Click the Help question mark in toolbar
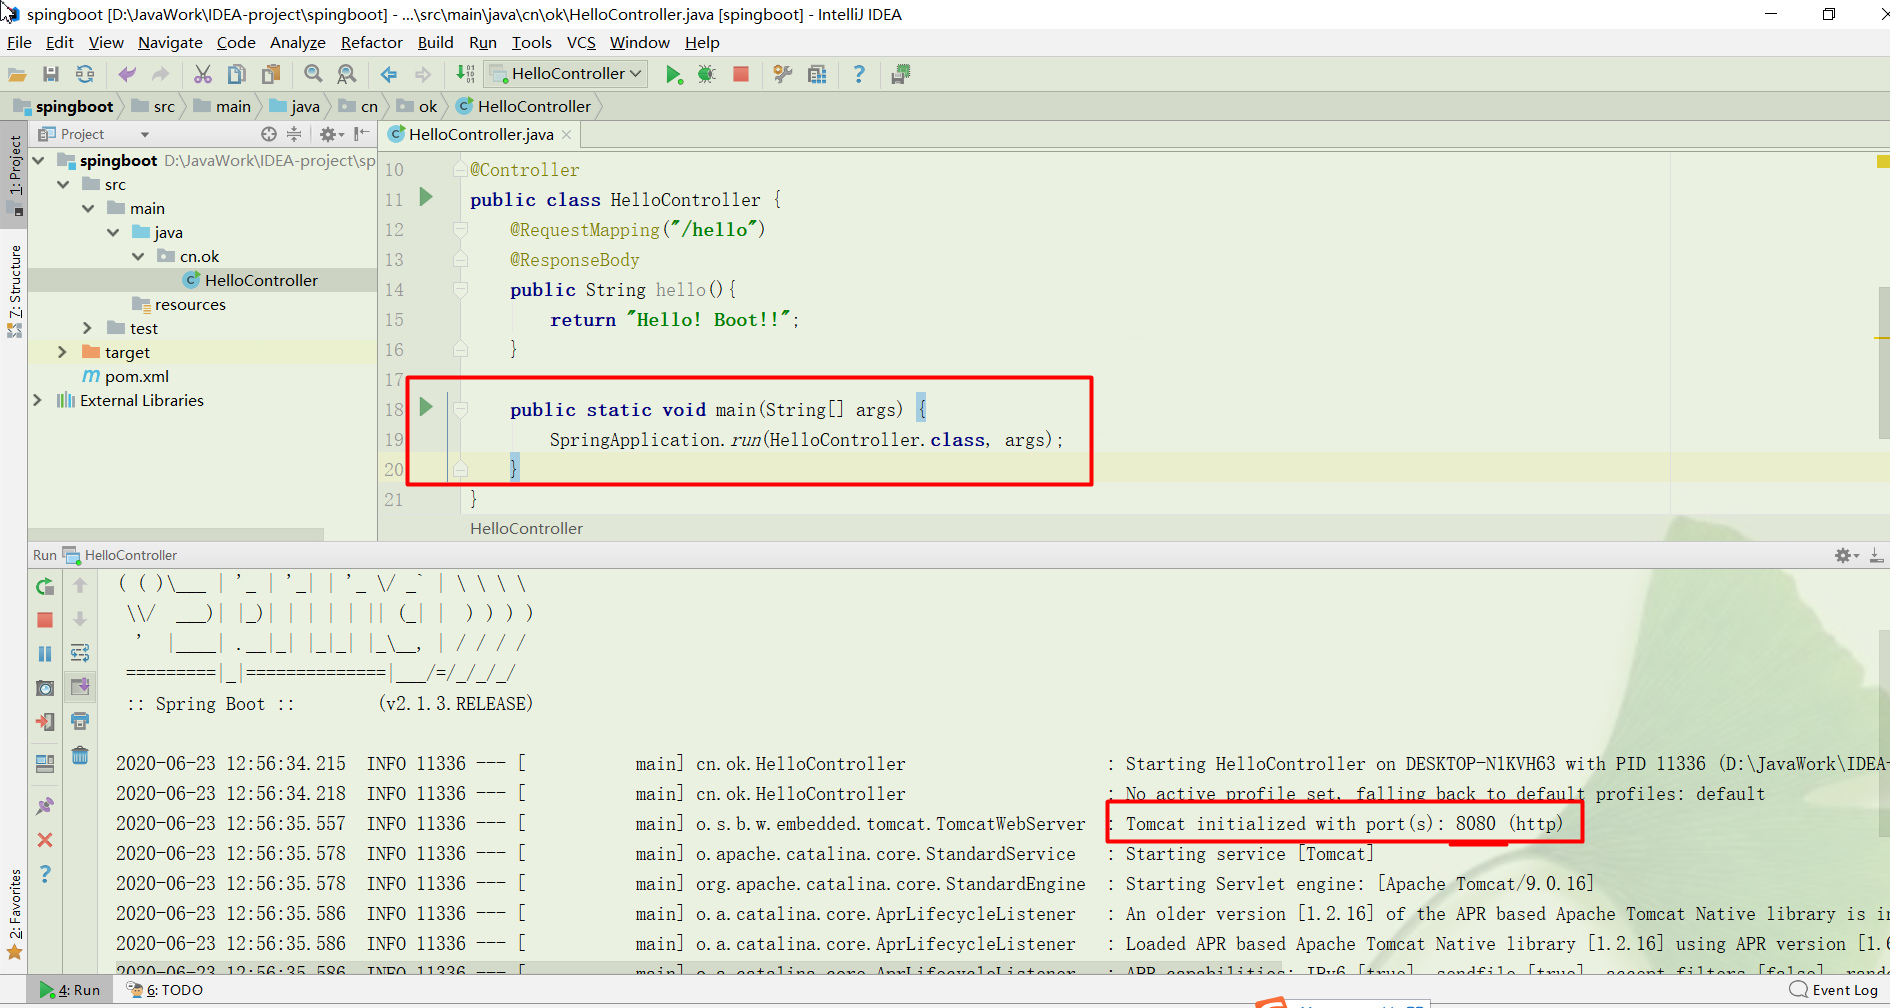 tap(859, 74)
